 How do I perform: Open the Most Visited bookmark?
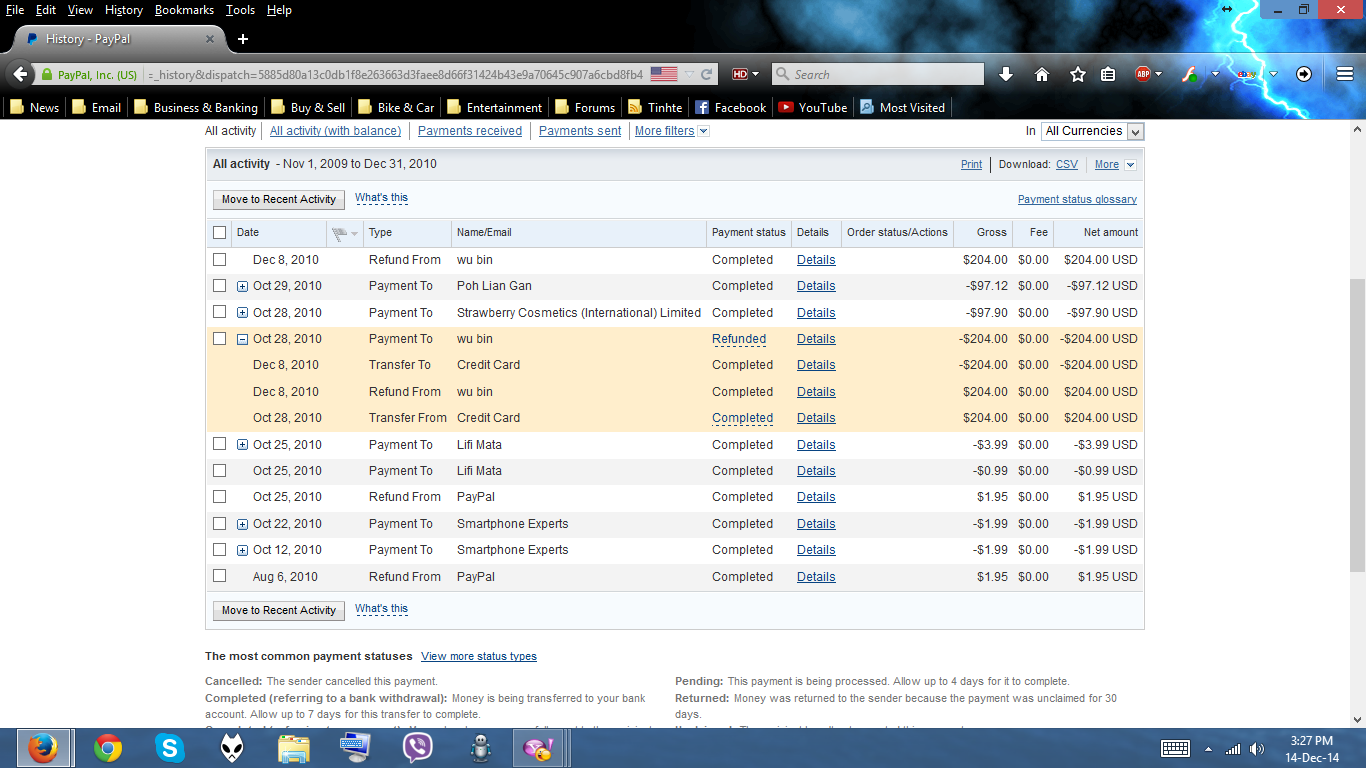pyautogui.click(x=902, y=107)
